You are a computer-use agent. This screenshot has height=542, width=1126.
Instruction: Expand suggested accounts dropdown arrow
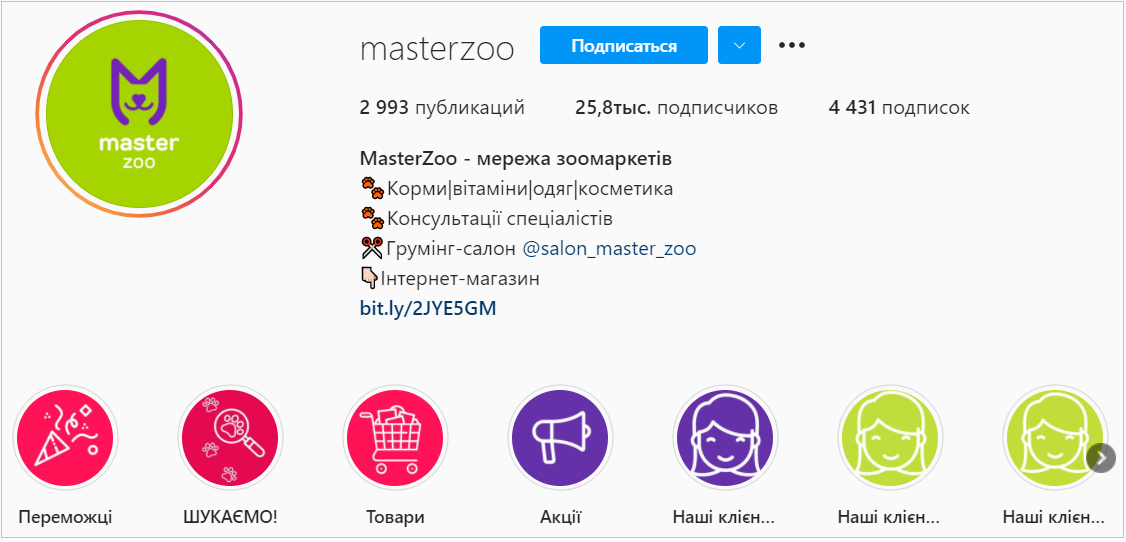pos(740,46)
